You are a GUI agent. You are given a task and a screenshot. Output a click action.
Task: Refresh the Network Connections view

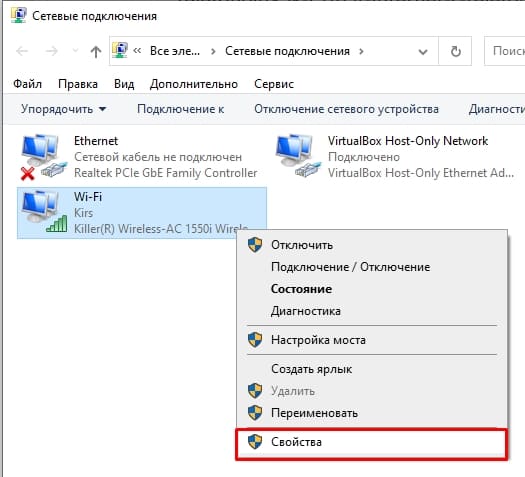[x=455, y=52]
